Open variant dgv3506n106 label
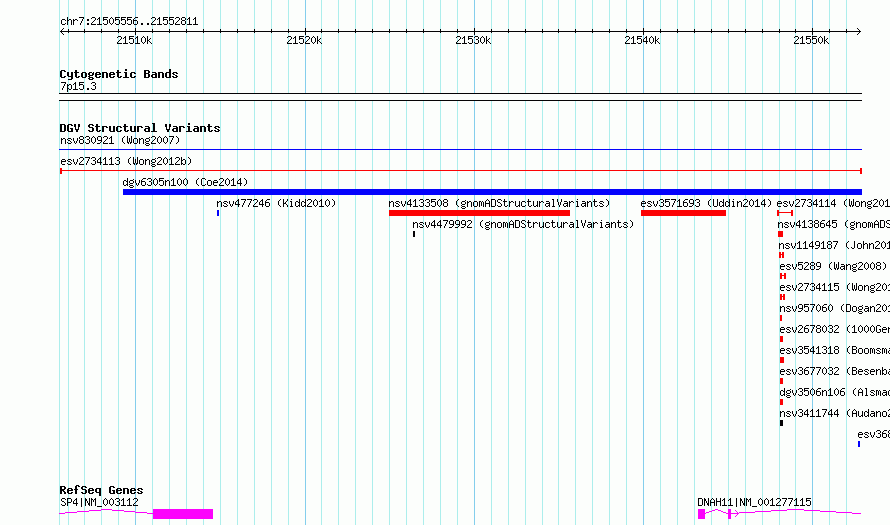890x525 pixels. click(834, 392)
